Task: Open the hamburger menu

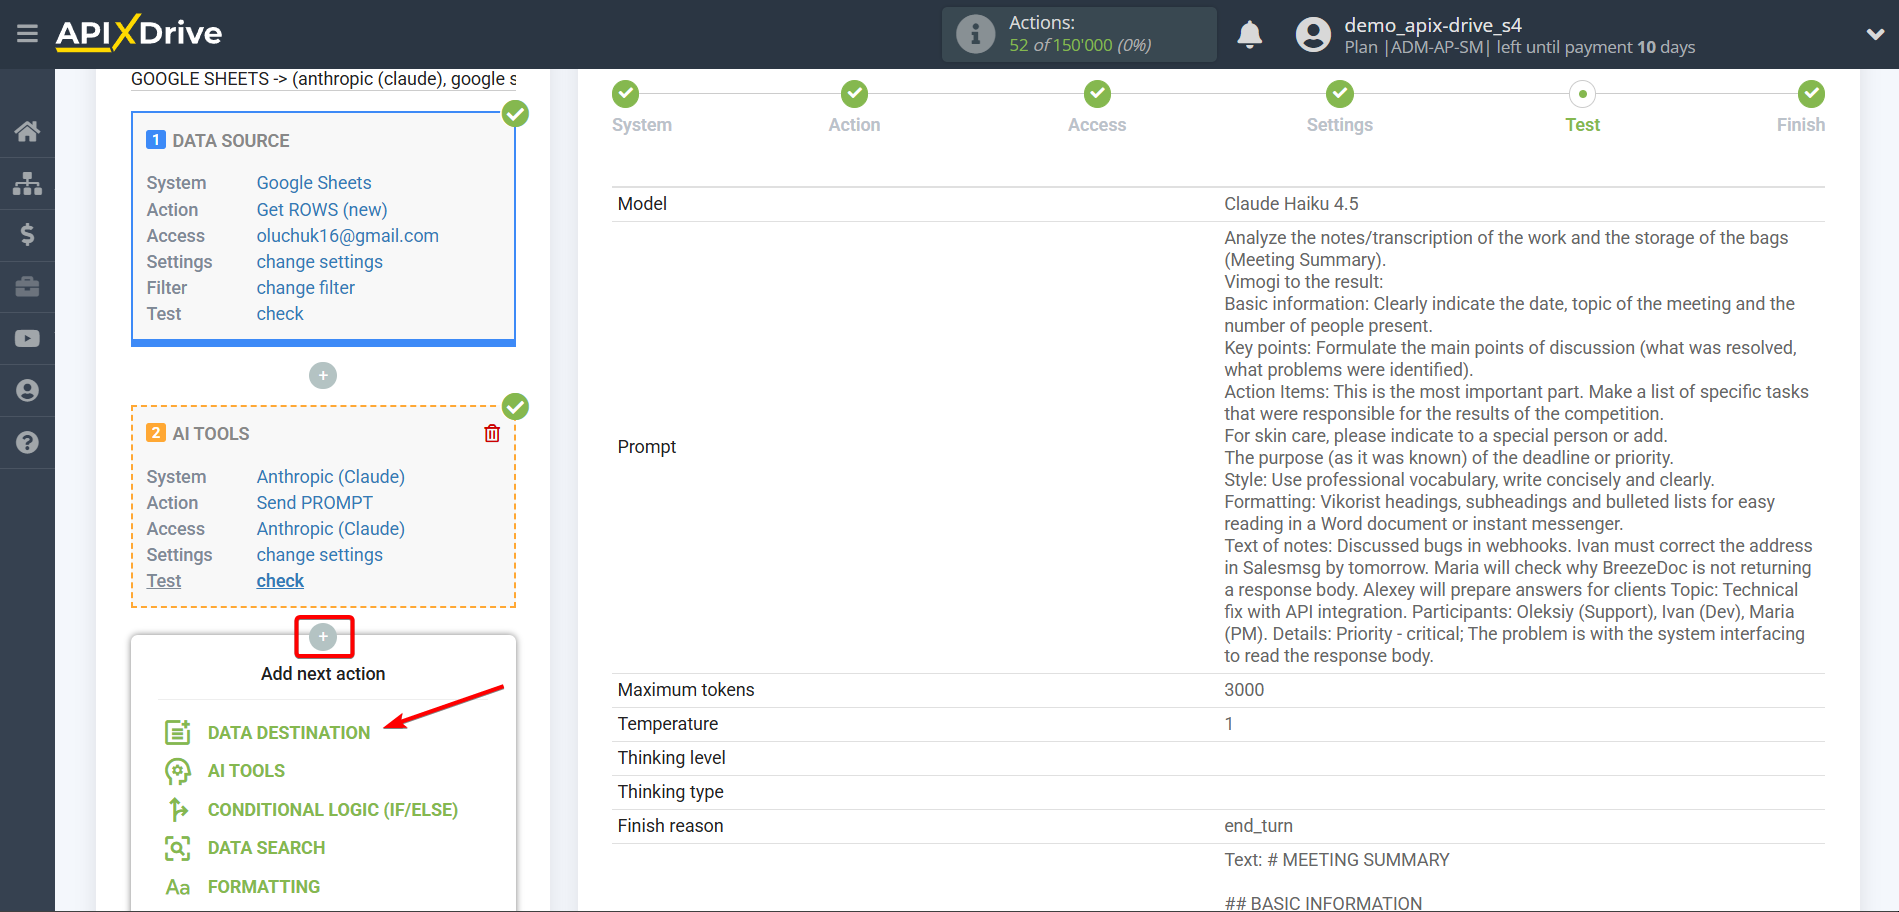Action: pyautogui.click(x=27, y=34)
